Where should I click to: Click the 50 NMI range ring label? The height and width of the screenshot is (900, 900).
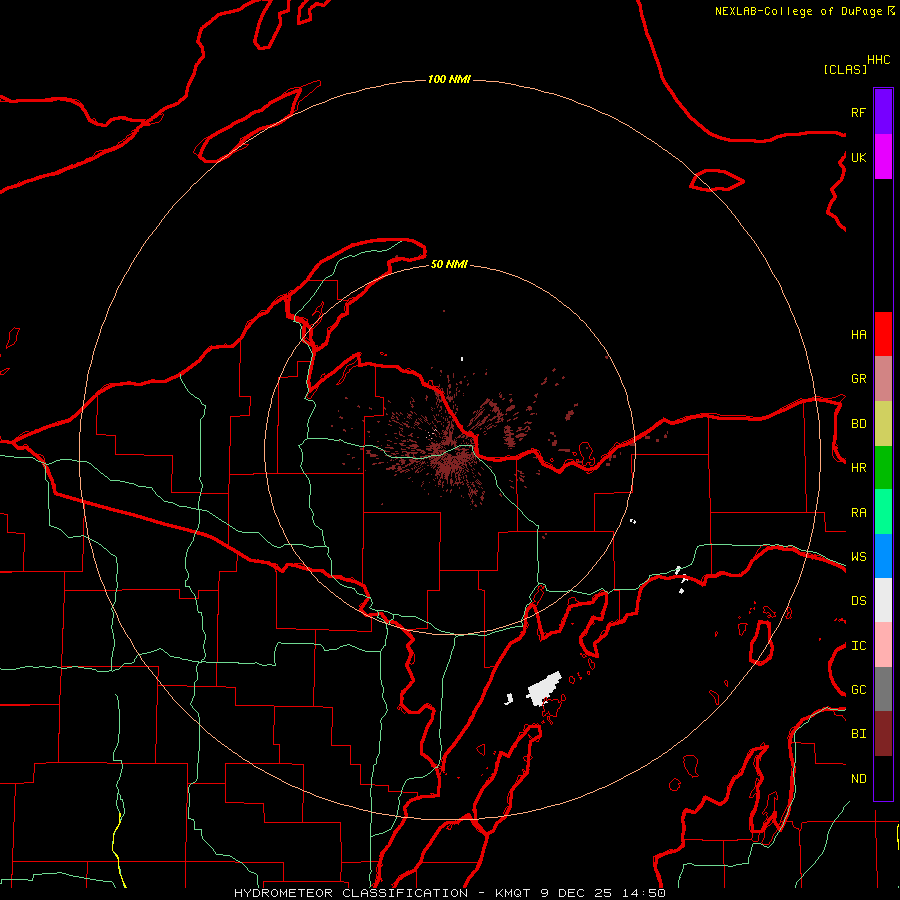pyautogui.click(x=449, y=264)
